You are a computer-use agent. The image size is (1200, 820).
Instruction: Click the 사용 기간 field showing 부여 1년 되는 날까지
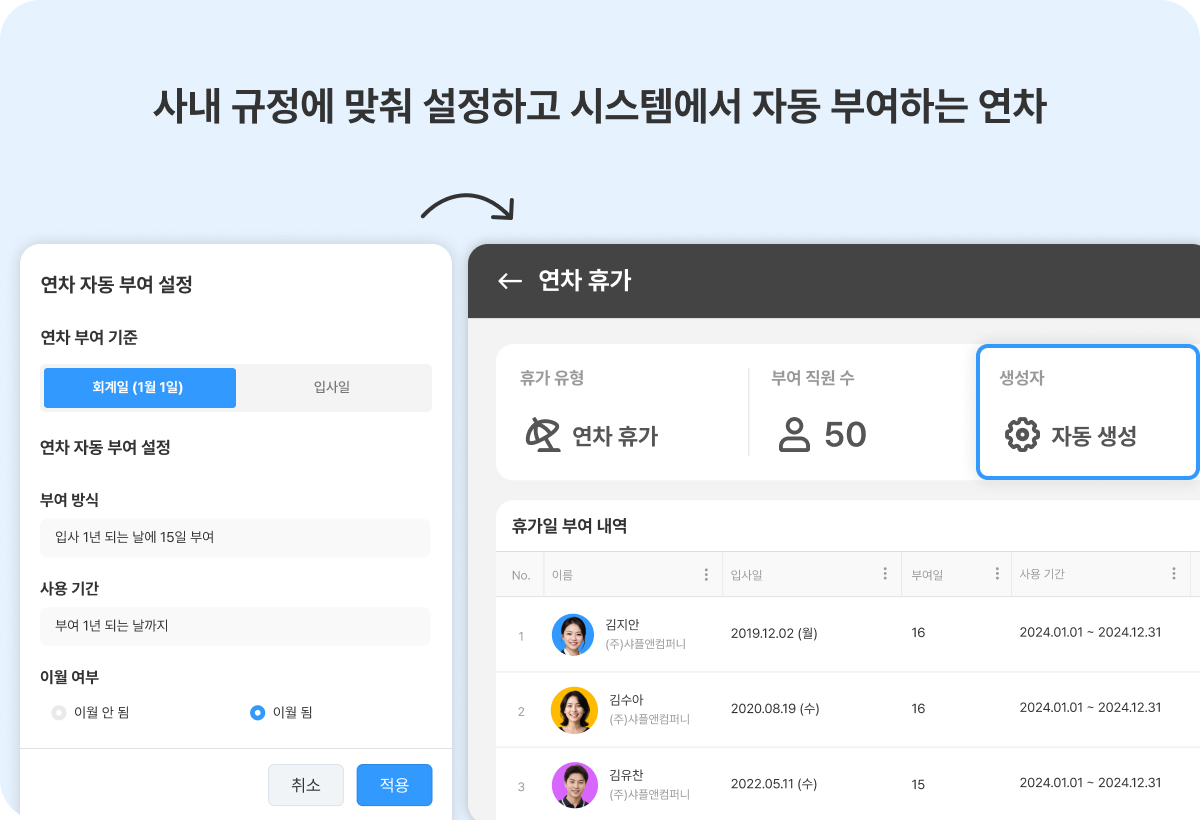(x=235, y=626)
